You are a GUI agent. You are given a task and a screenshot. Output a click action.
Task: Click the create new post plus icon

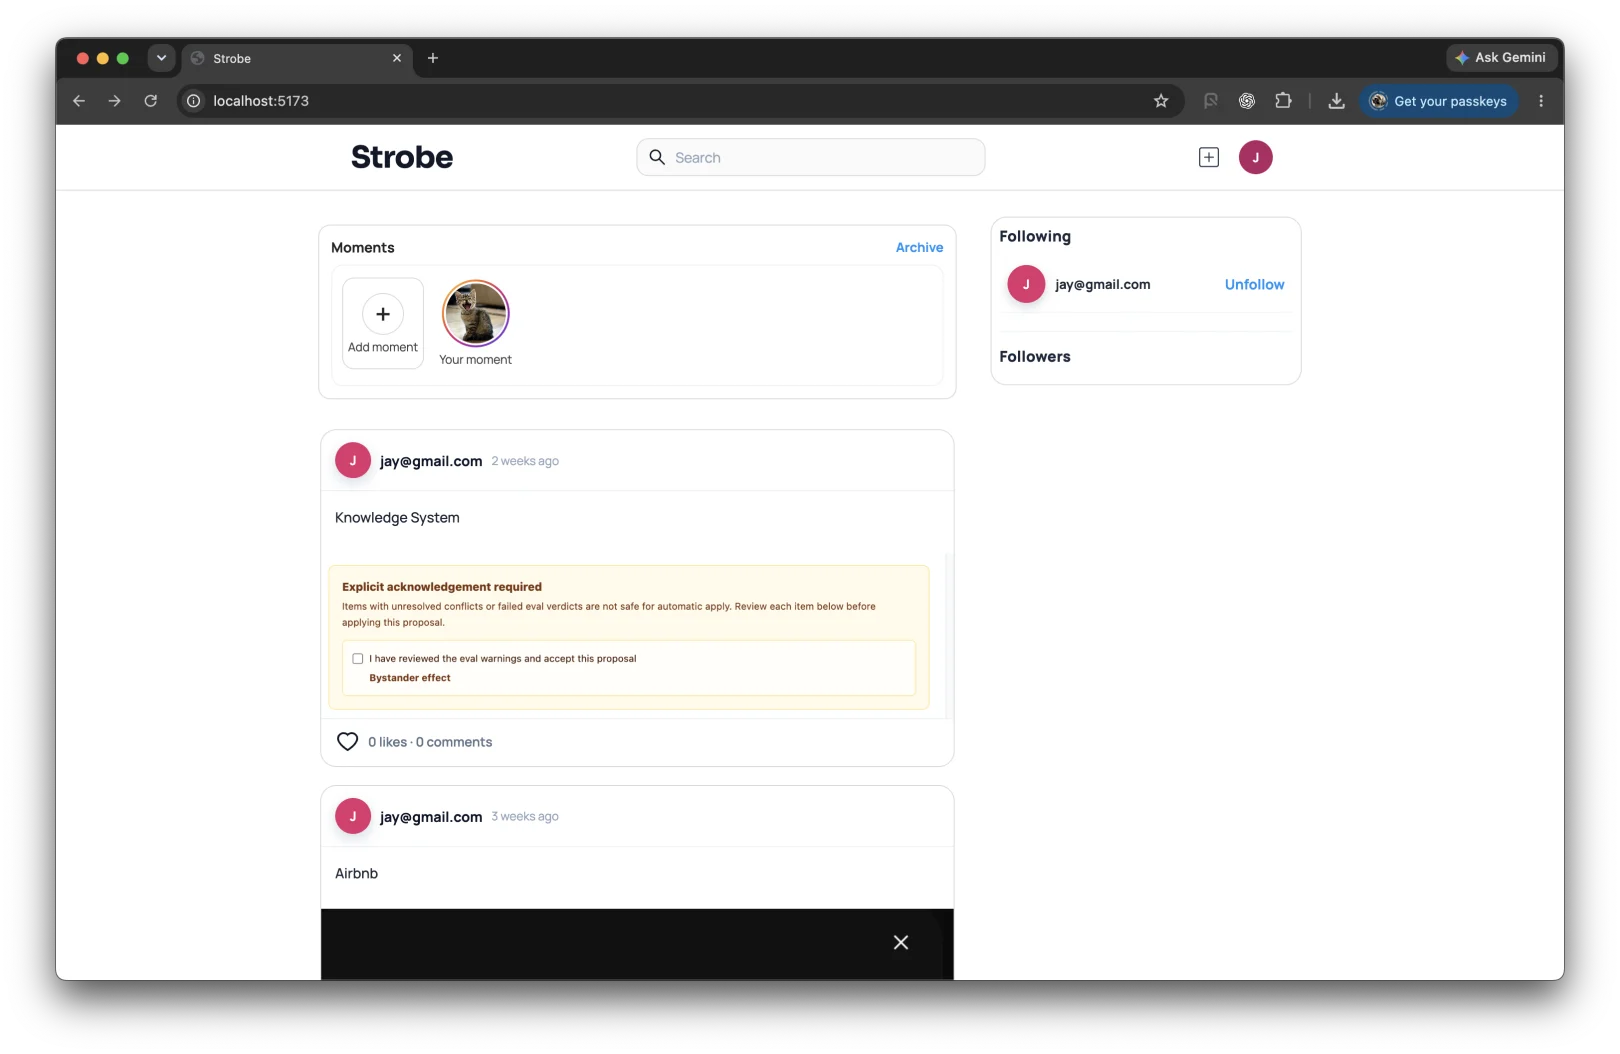coord(1209,157)
